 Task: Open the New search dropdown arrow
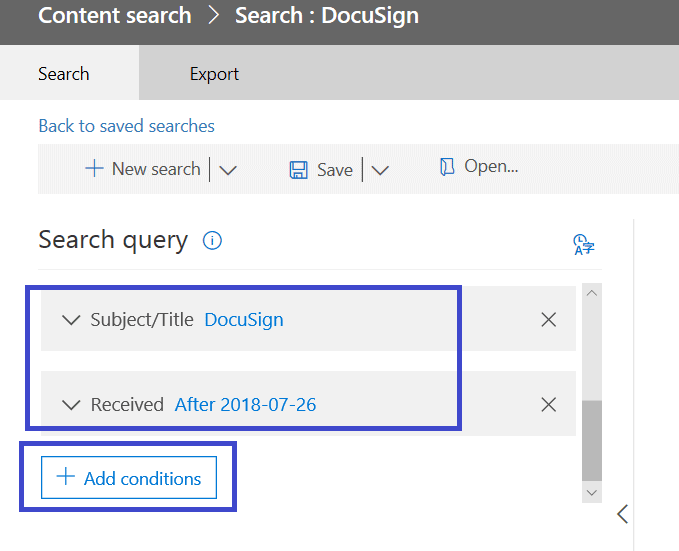click(x=228, y=170)
